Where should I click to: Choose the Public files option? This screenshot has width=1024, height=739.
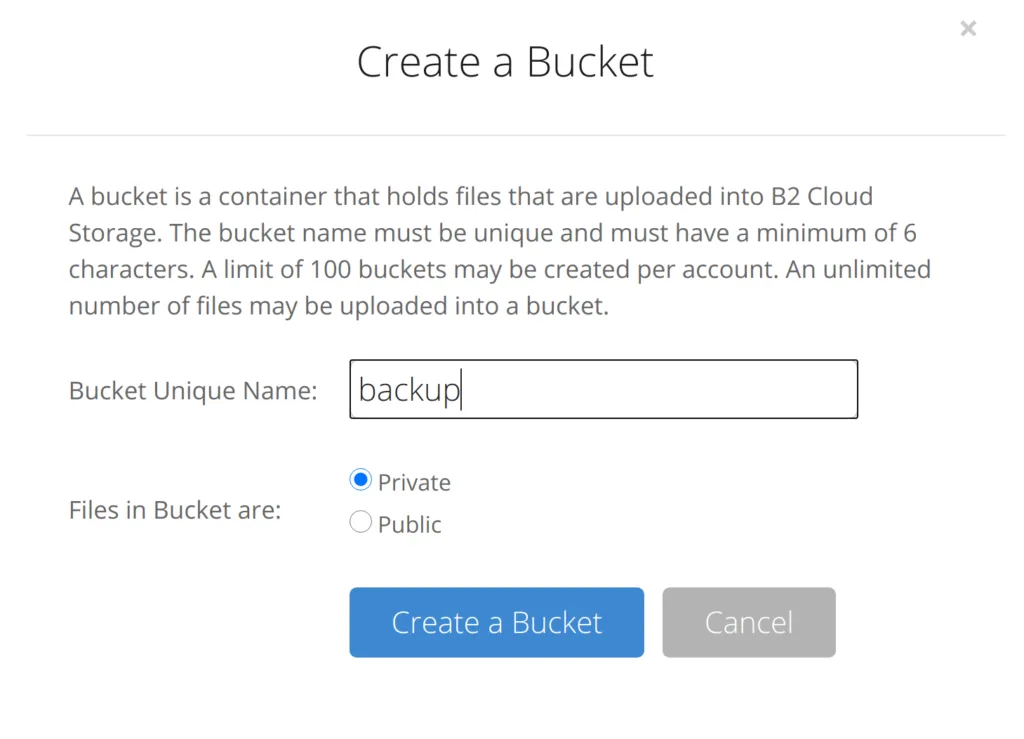[x=360, y=523]
